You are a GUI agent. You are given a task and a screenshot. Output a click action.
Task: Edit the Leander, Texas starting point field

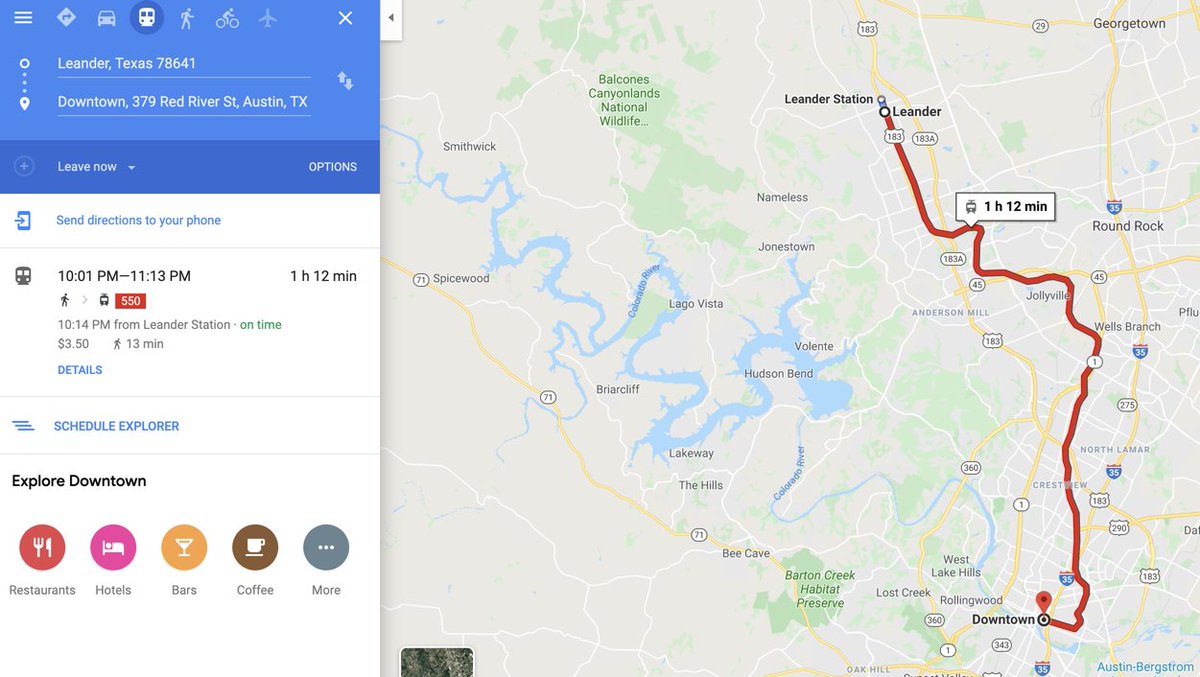(183, 63)
